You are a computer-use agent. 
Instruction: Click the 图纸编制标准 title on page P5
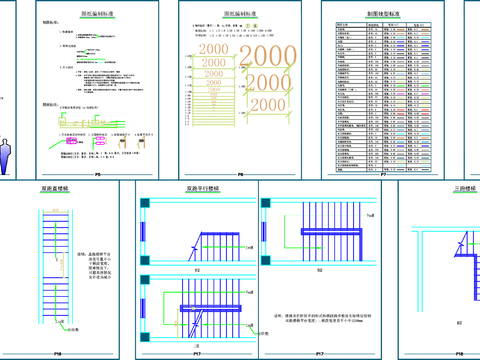pyautogui.click(x=97, y=14)
